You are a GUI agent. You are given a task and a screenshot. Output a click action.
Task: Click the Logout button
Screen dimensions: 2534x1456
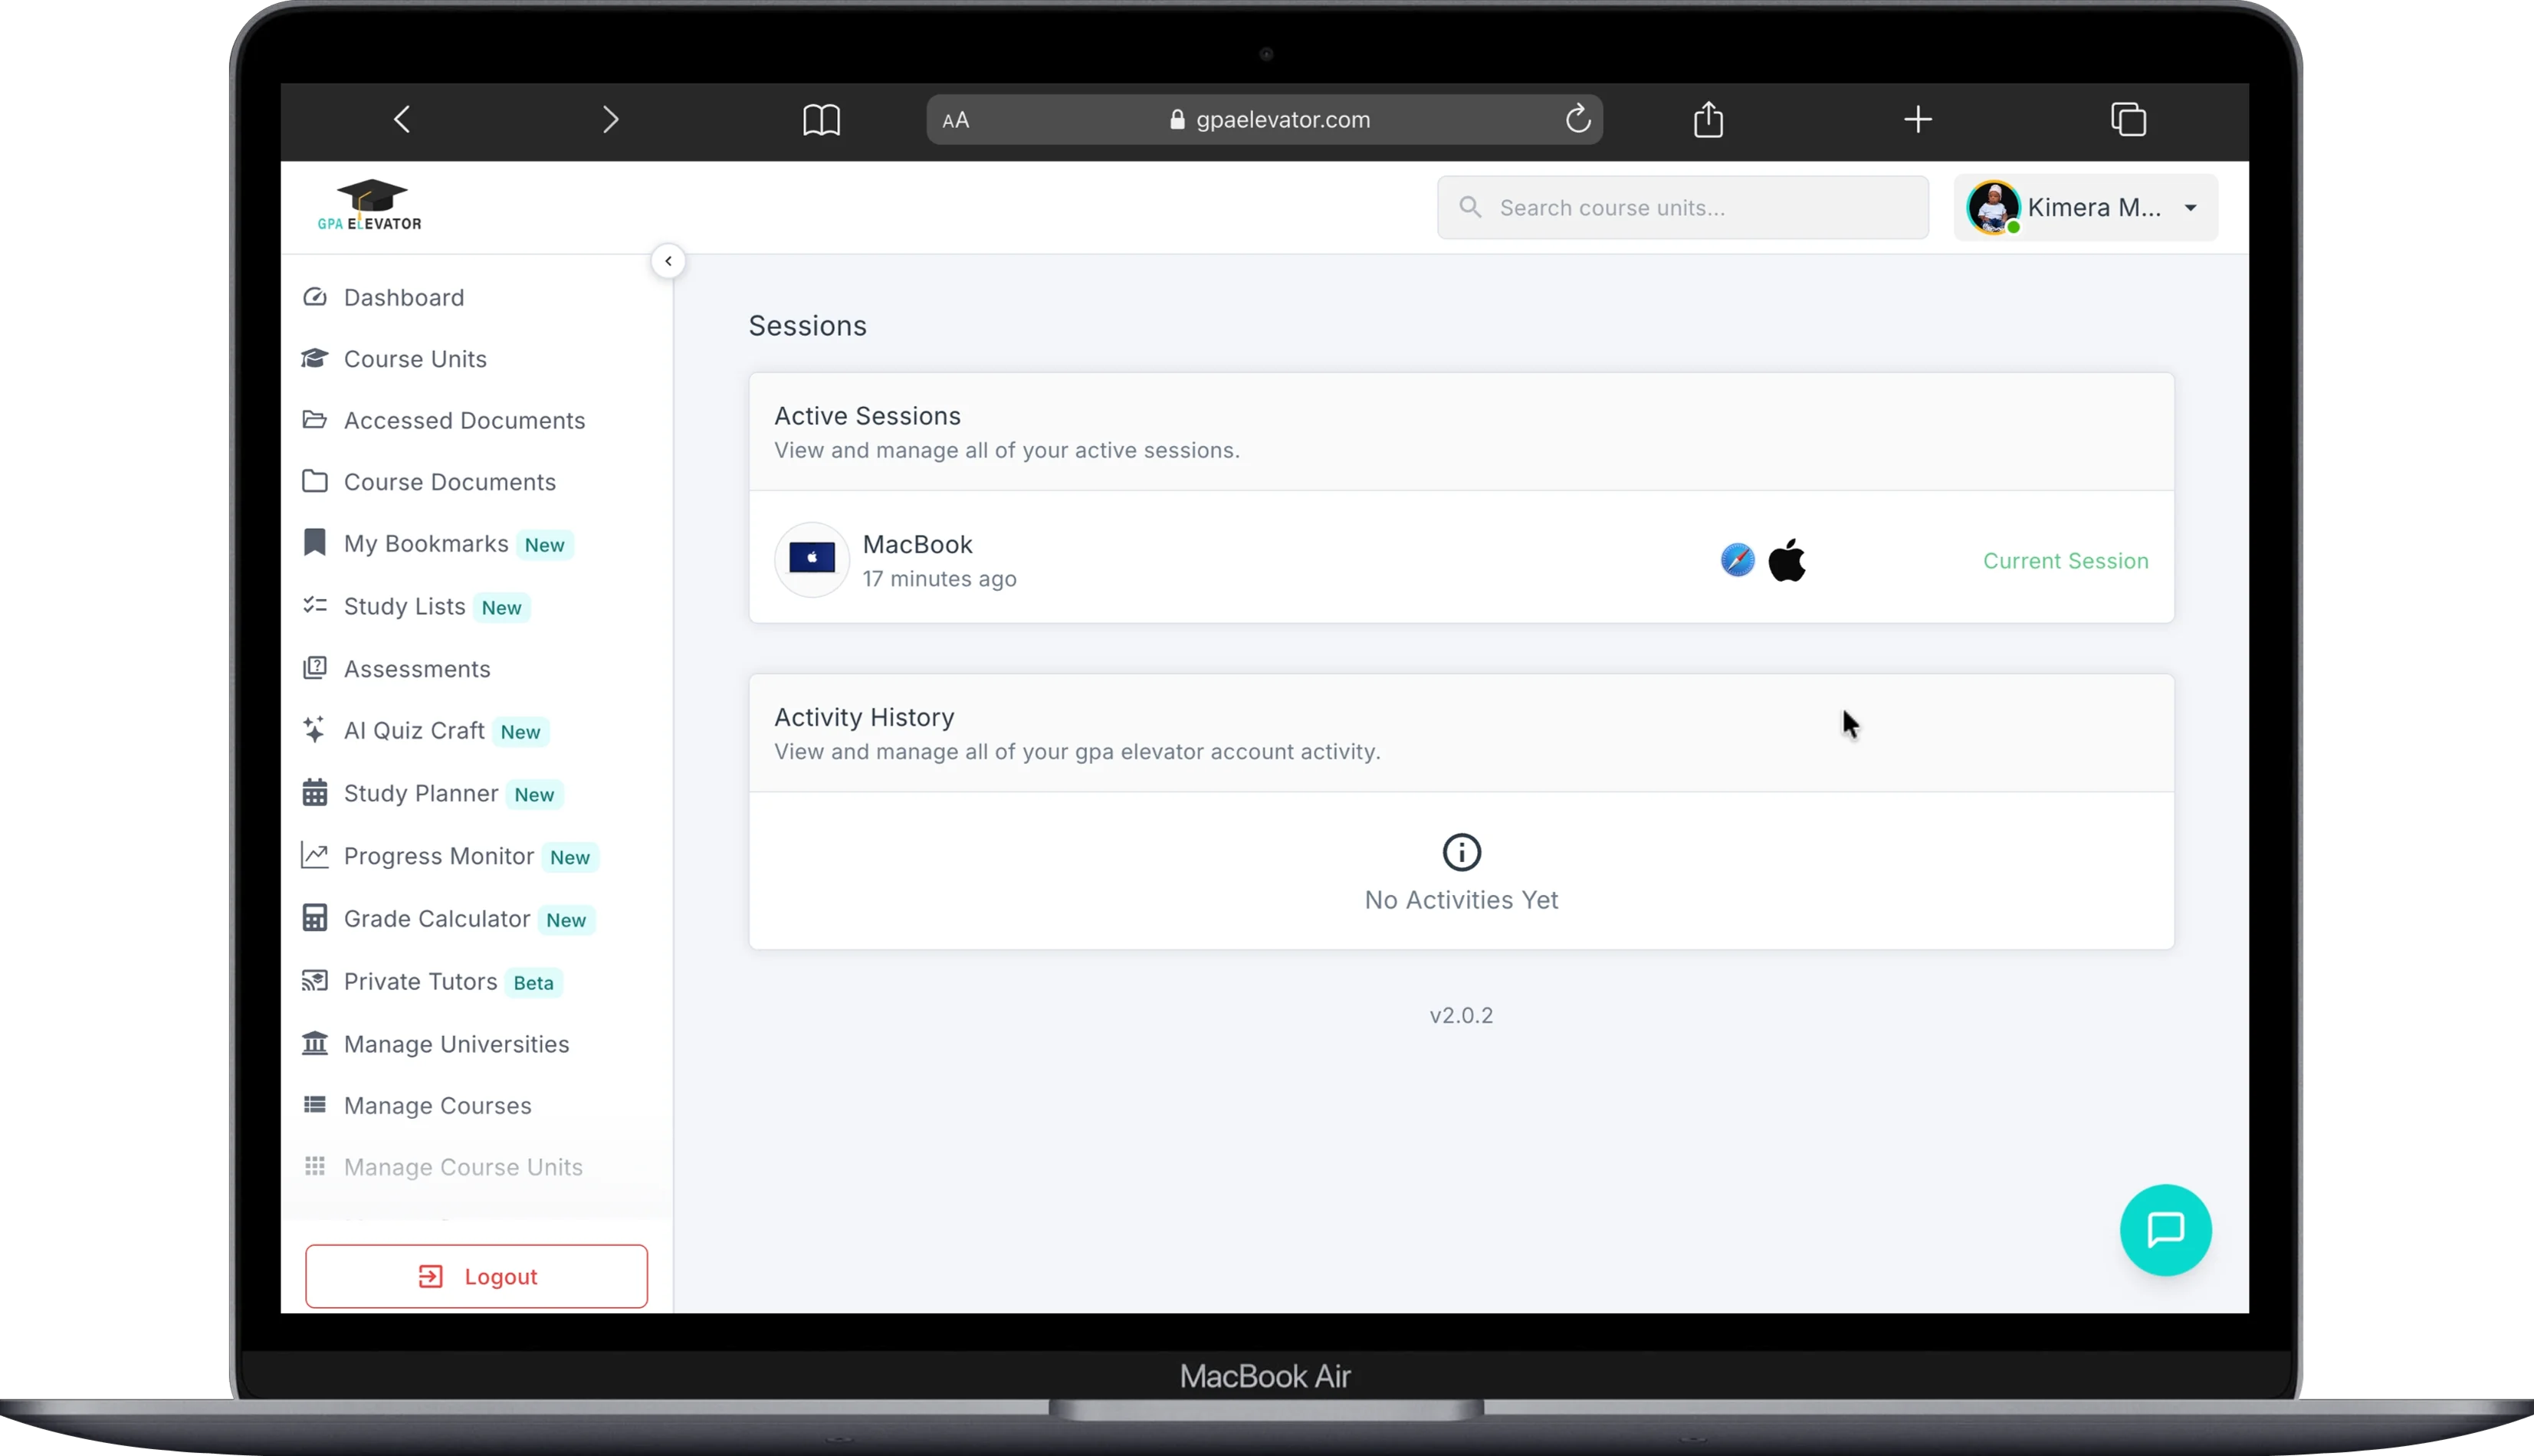point(476,1276)
